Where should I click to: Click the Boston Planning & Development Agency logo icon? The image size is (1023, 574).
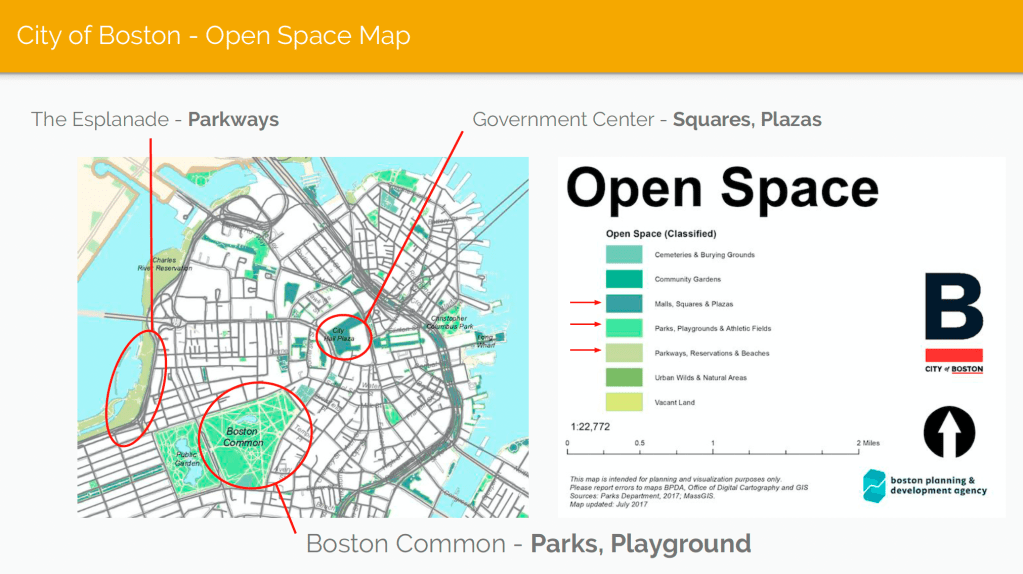[x=875, y=485]
